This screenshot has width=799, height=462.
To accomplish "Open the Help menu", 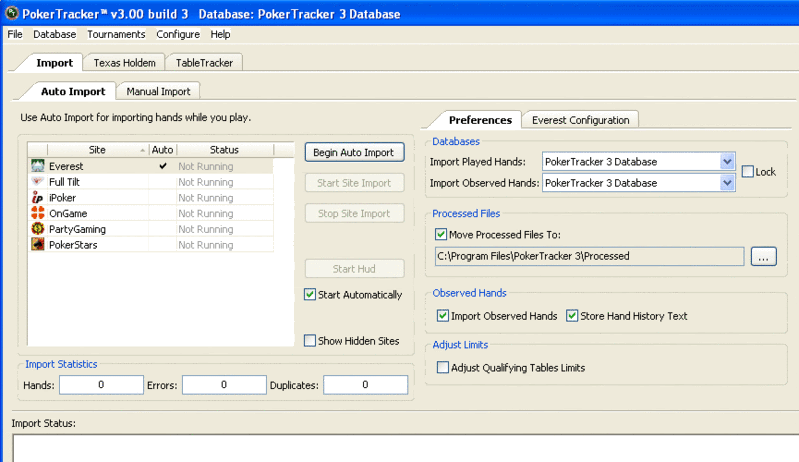I will [220, 34].
